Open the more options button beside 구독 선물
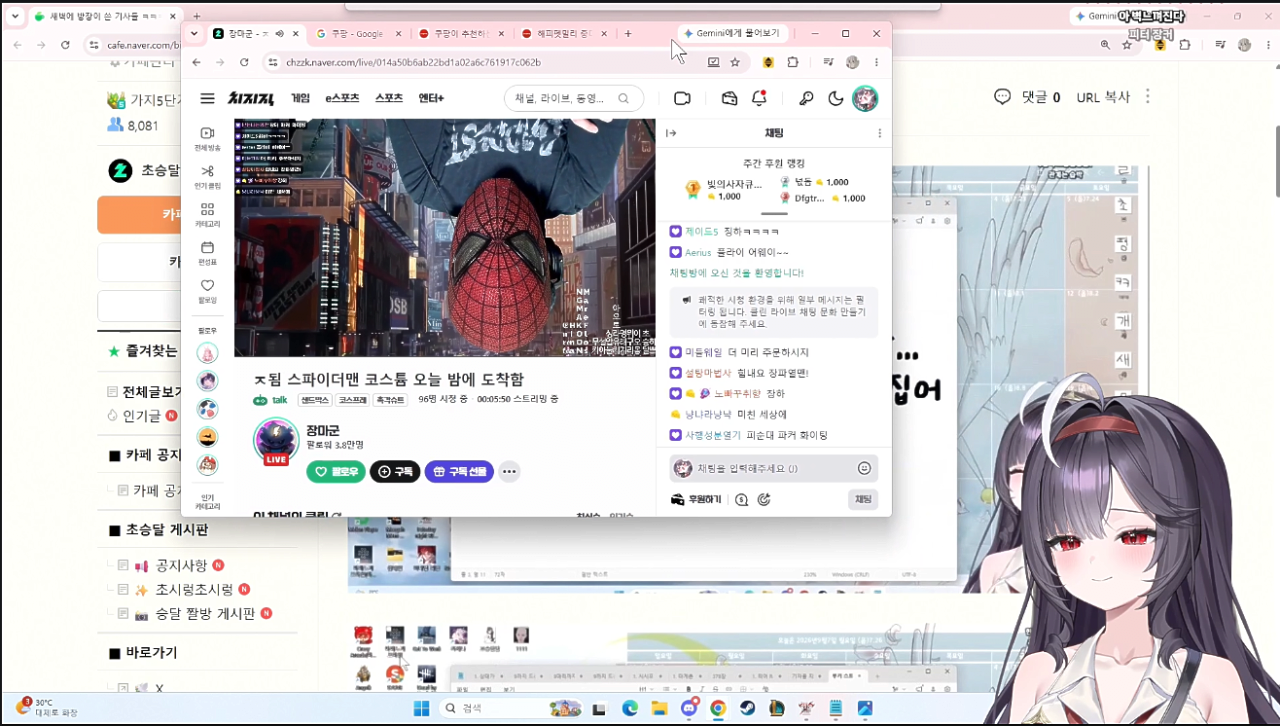 click(509, 471)
